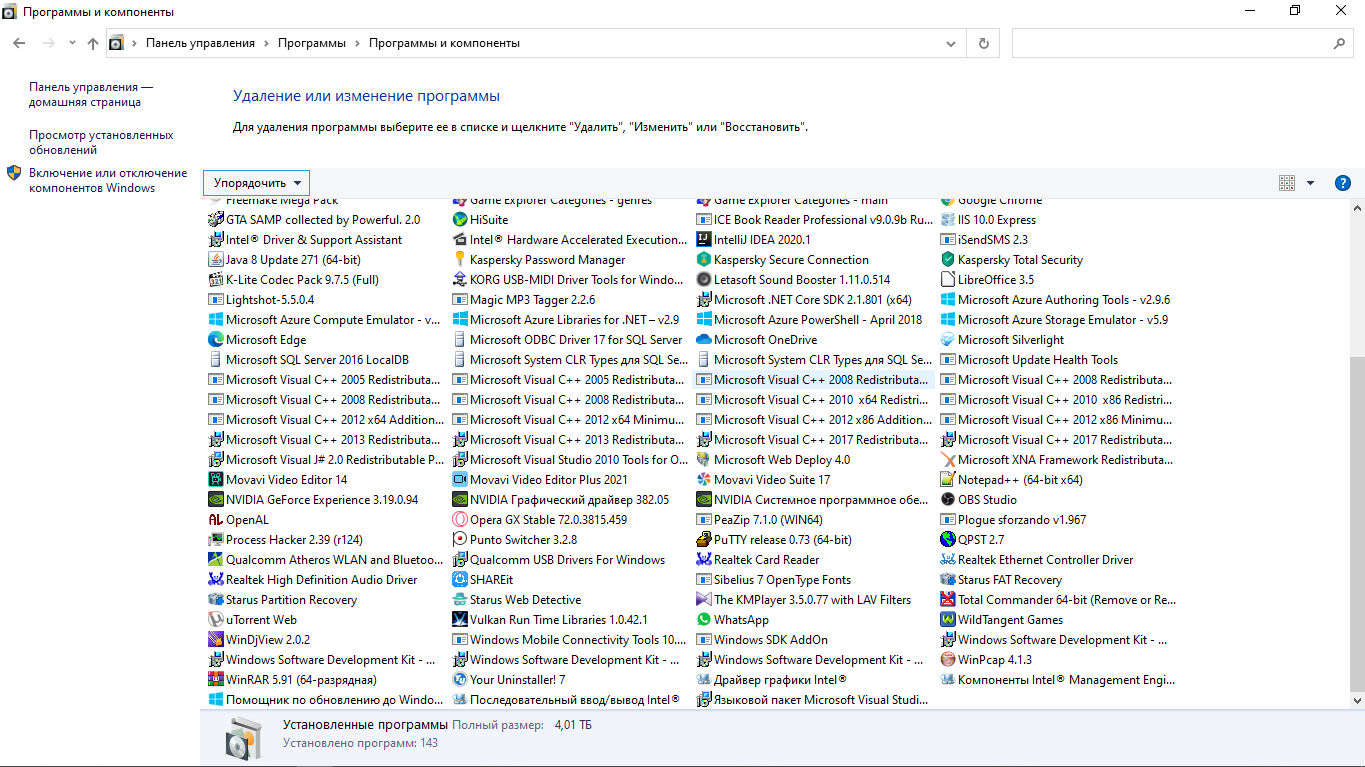Open Включение или отключение компонентов Windows

pyautogui.click(x=108, y=180)
